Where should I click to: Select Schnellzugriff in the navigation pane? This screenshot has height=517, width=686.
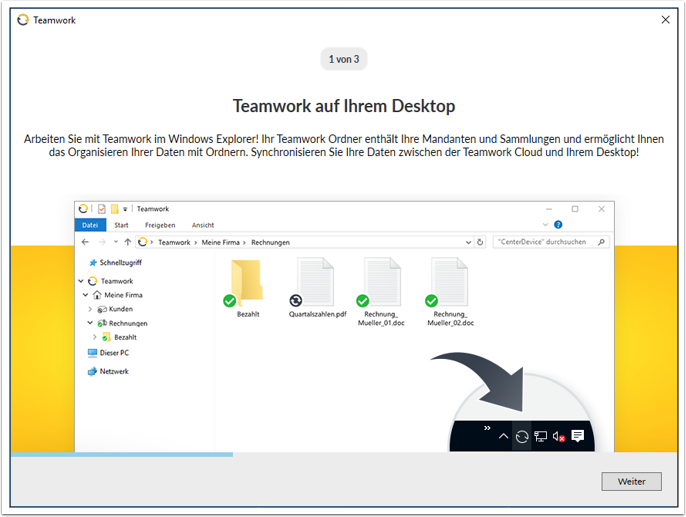pyautogui.click(x=116, y=262)
